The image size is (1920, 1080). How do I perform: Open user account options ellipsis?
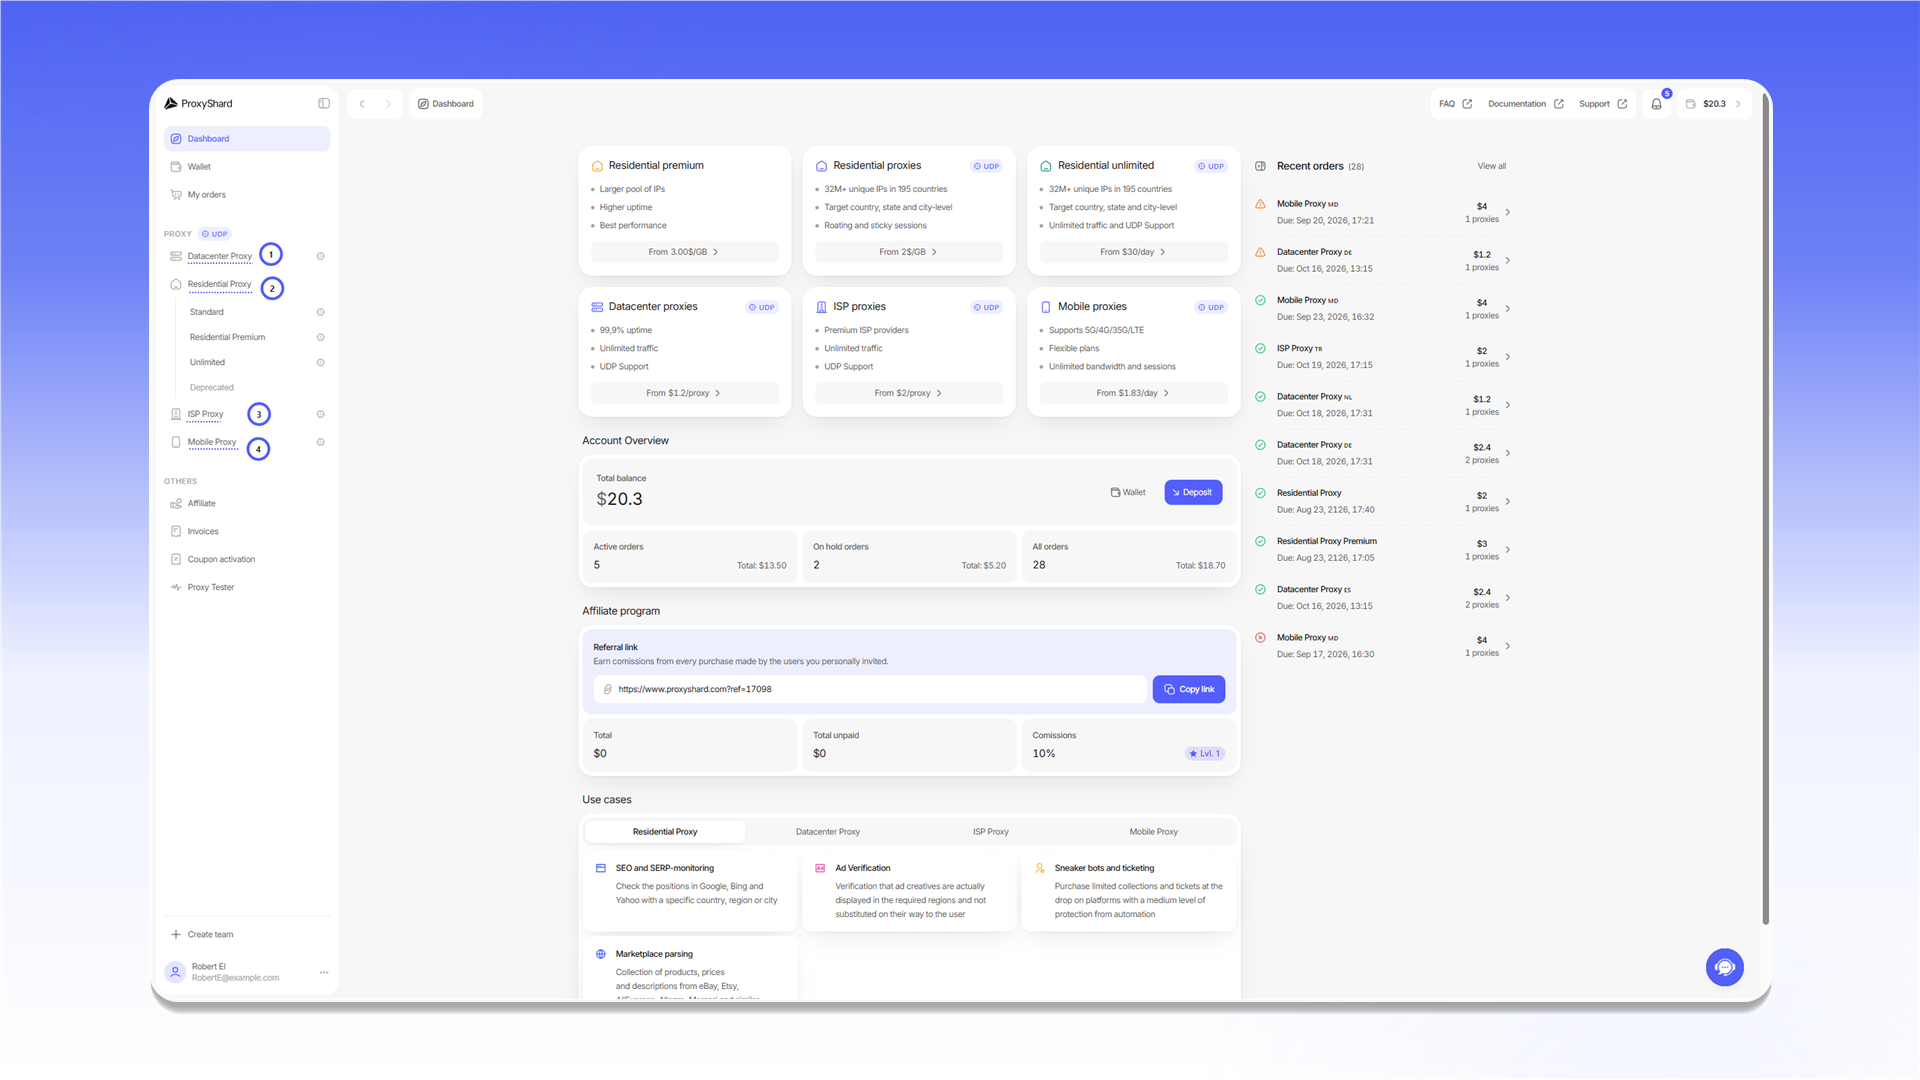(324, 972)
